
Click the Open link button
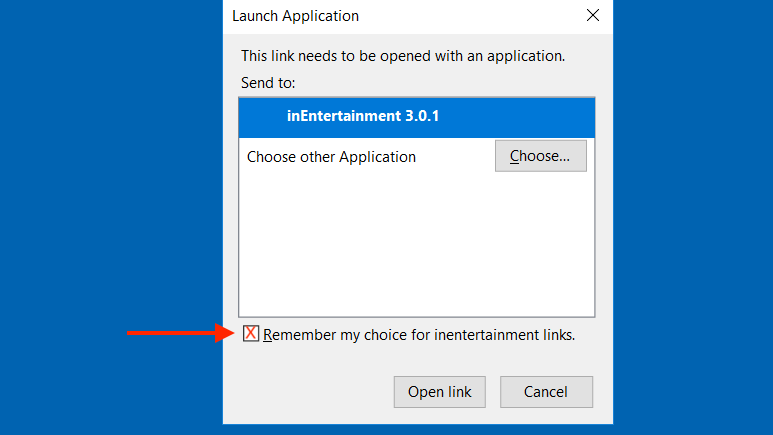(439, 392)
